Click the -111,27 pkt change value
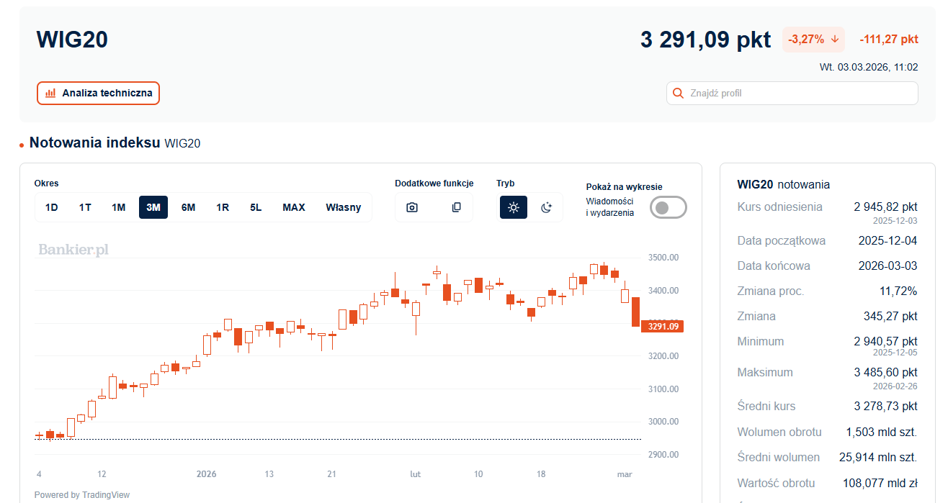Image resolution: width=948 pixels, height=503 pixels. coord(889,39)
